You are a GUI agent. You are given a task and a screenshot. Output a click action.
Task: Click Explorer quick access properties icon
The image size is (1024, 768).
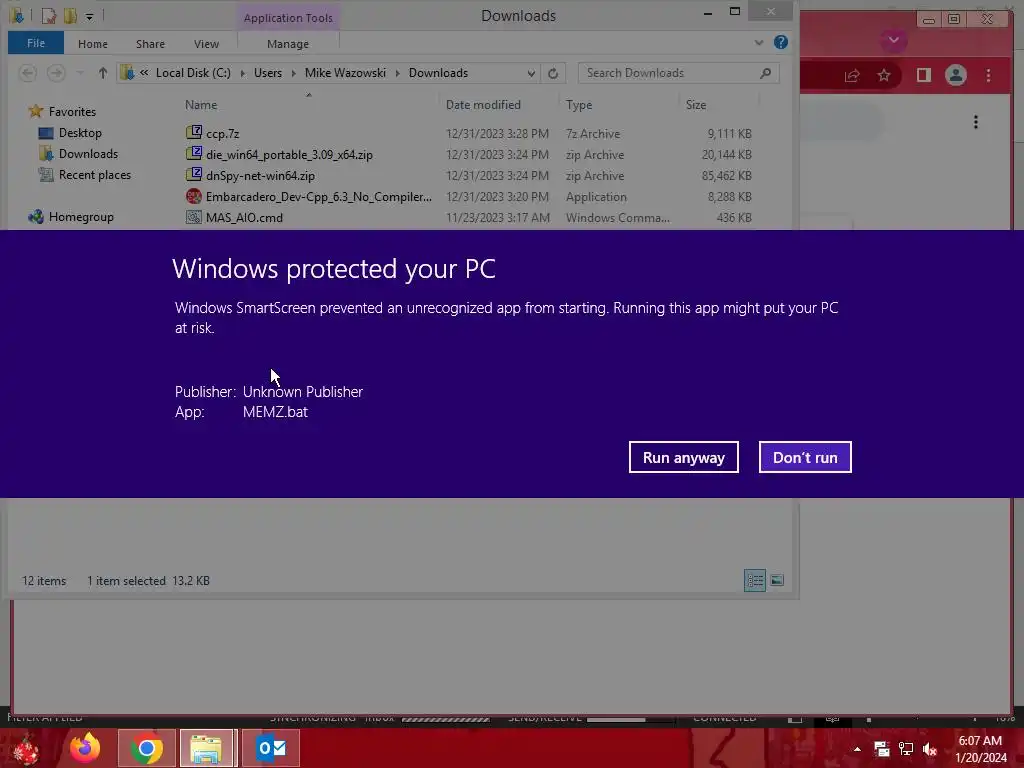pyautogui.click(x=48, y=16)
